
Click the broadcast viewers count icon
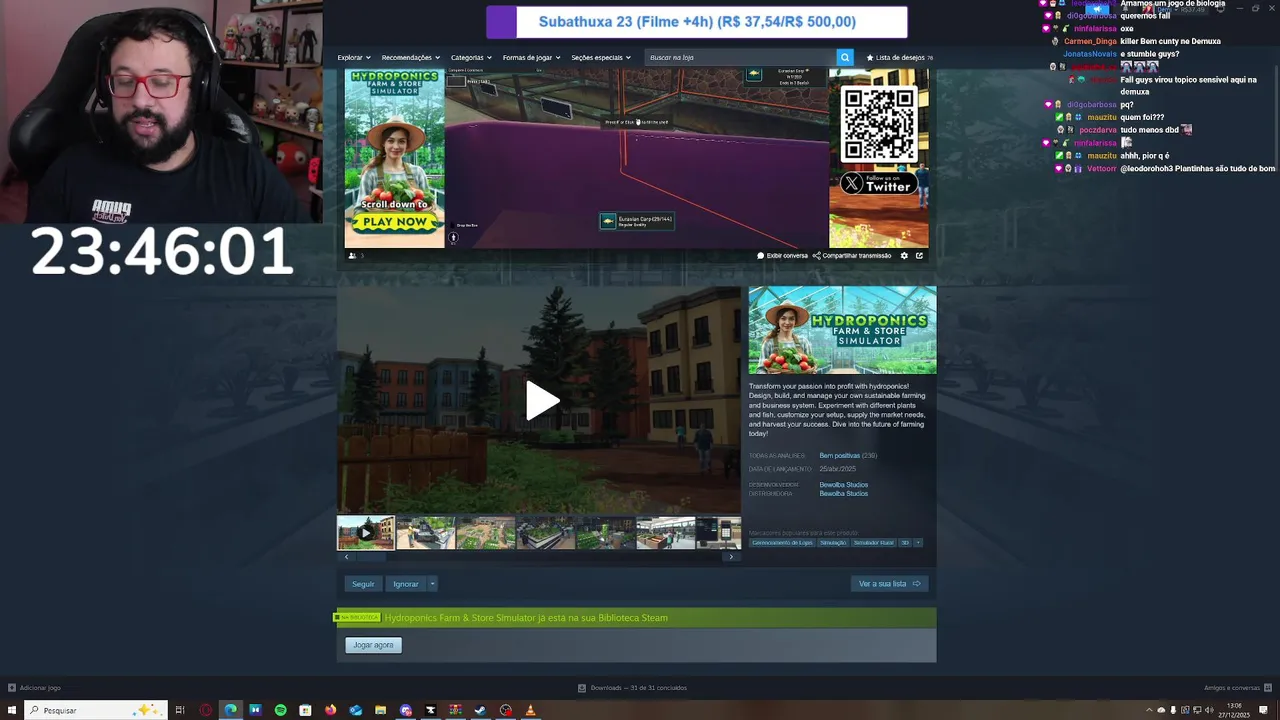coord(352,255)
